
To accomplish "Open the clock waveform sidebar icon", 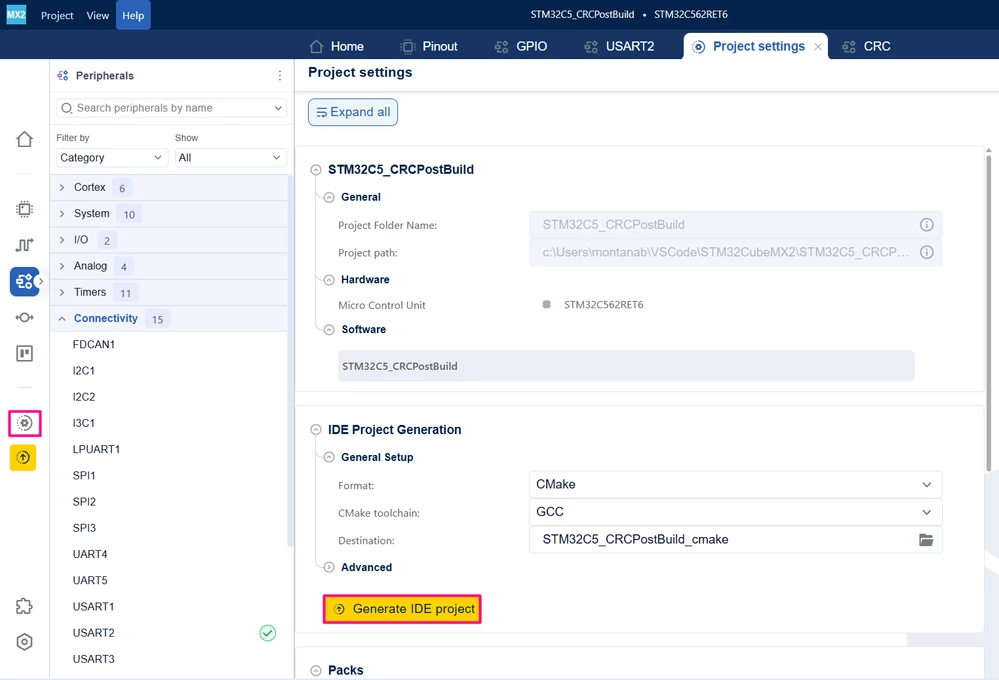I will (x=24, y=245).
